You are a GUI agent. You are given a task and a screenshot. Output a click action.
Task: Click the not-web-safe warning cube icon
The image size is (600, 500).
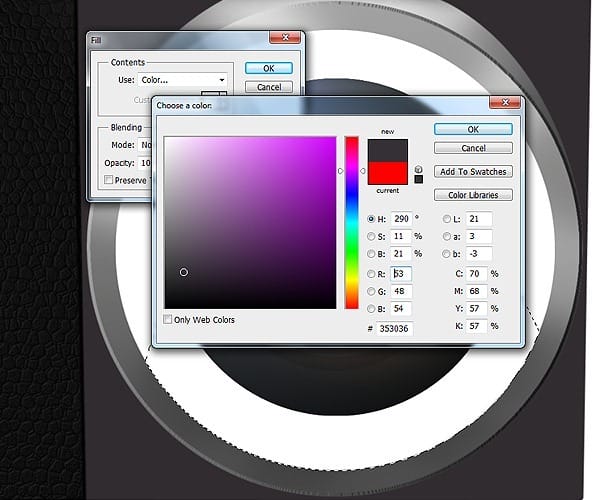418,169
